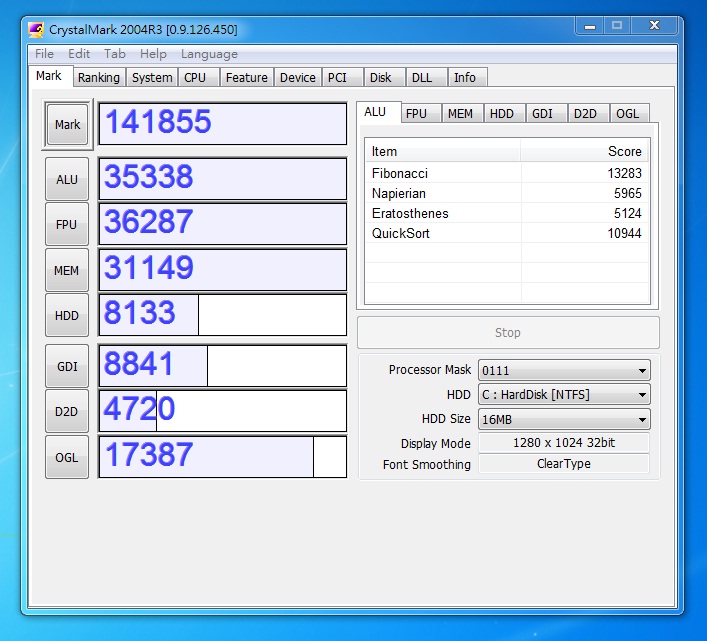Viewport: 707px width, 641px height.
Task: Open the Tab menu
Action: [115, 54]
